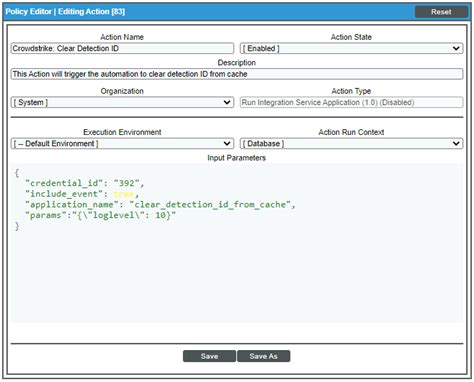Click the params loglevel line
This screenshot has width=474, height=382.
[100, 215]
